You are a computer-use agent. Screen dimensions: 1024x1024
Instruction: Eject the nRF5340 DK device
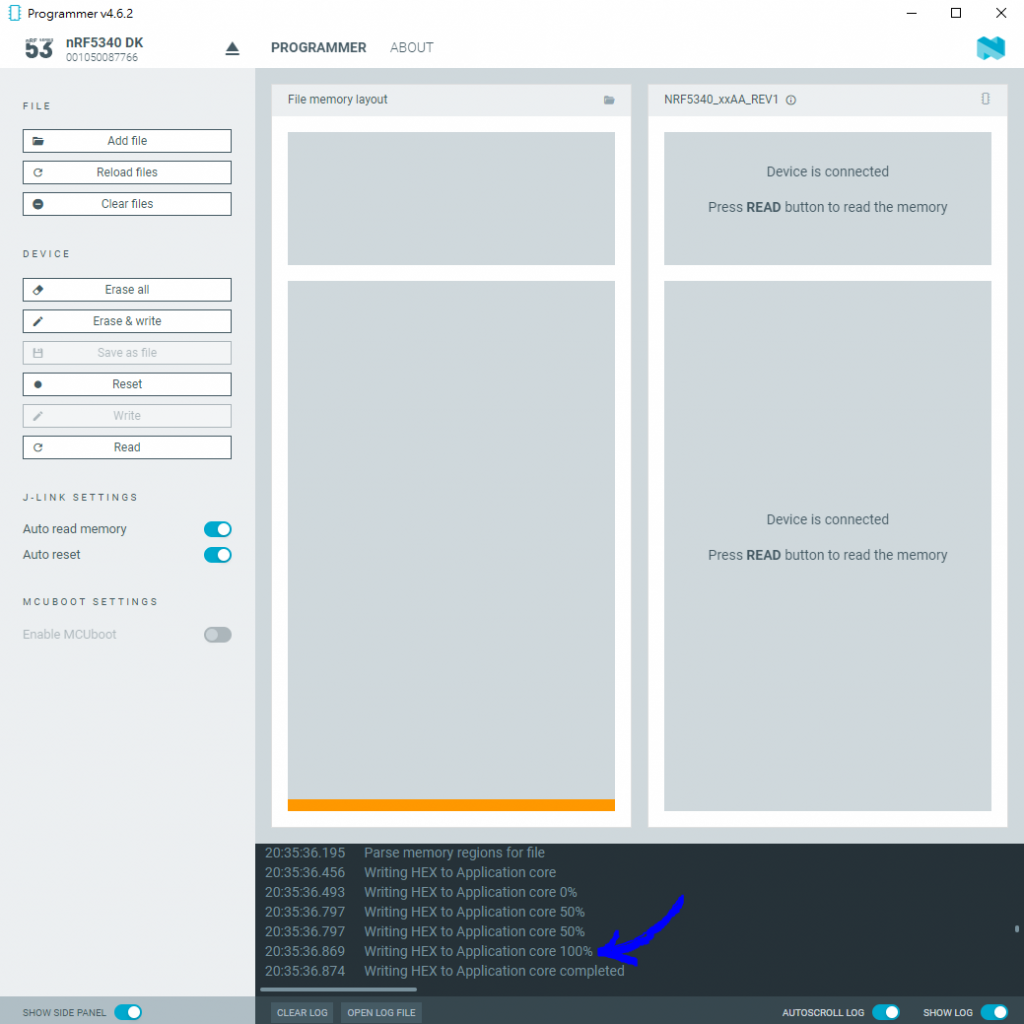232,48
